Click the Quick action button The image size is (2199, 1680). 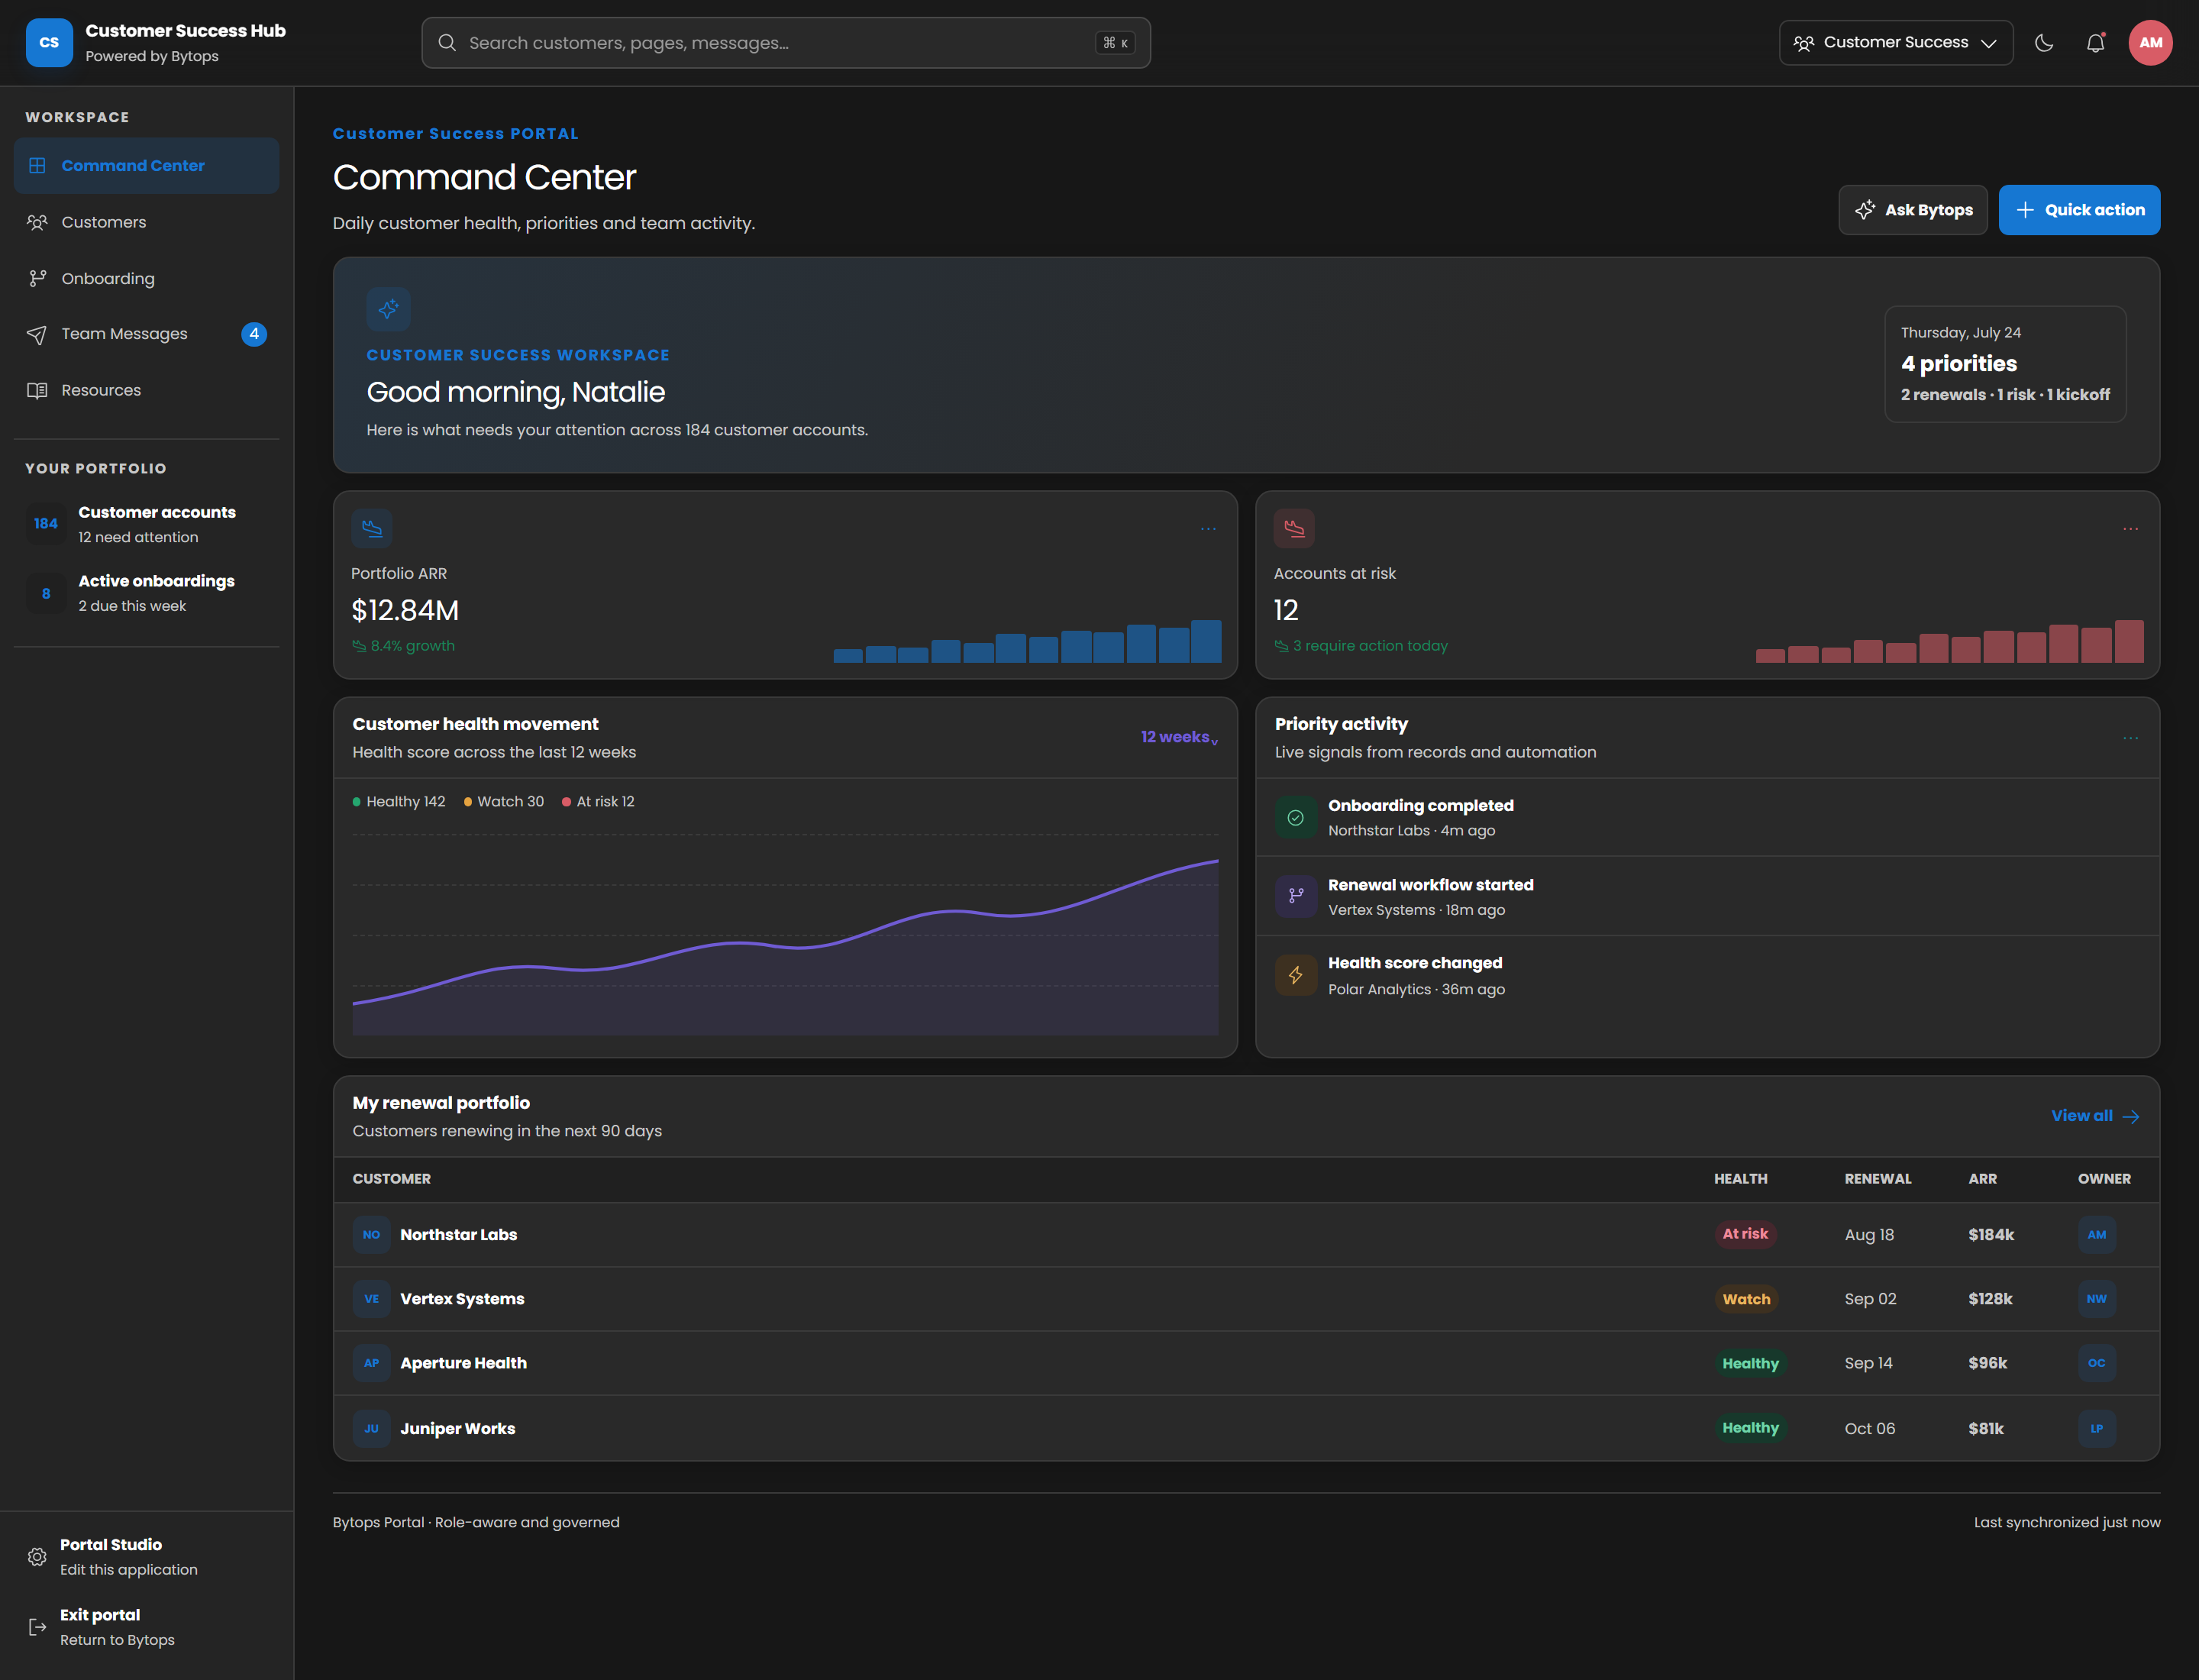pos(2079,210)
